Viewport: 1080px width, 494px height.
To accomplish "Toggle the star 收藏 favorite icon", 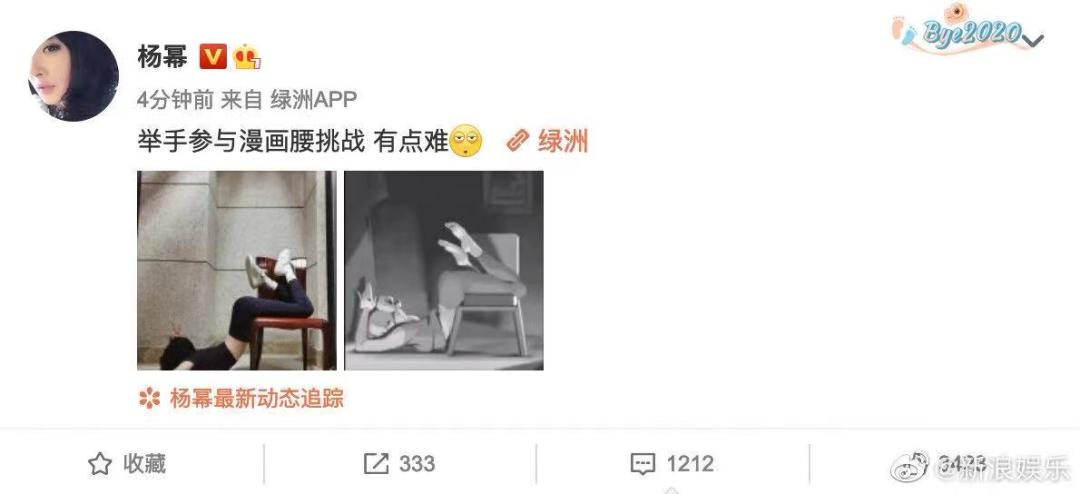I will coord(100,464).
